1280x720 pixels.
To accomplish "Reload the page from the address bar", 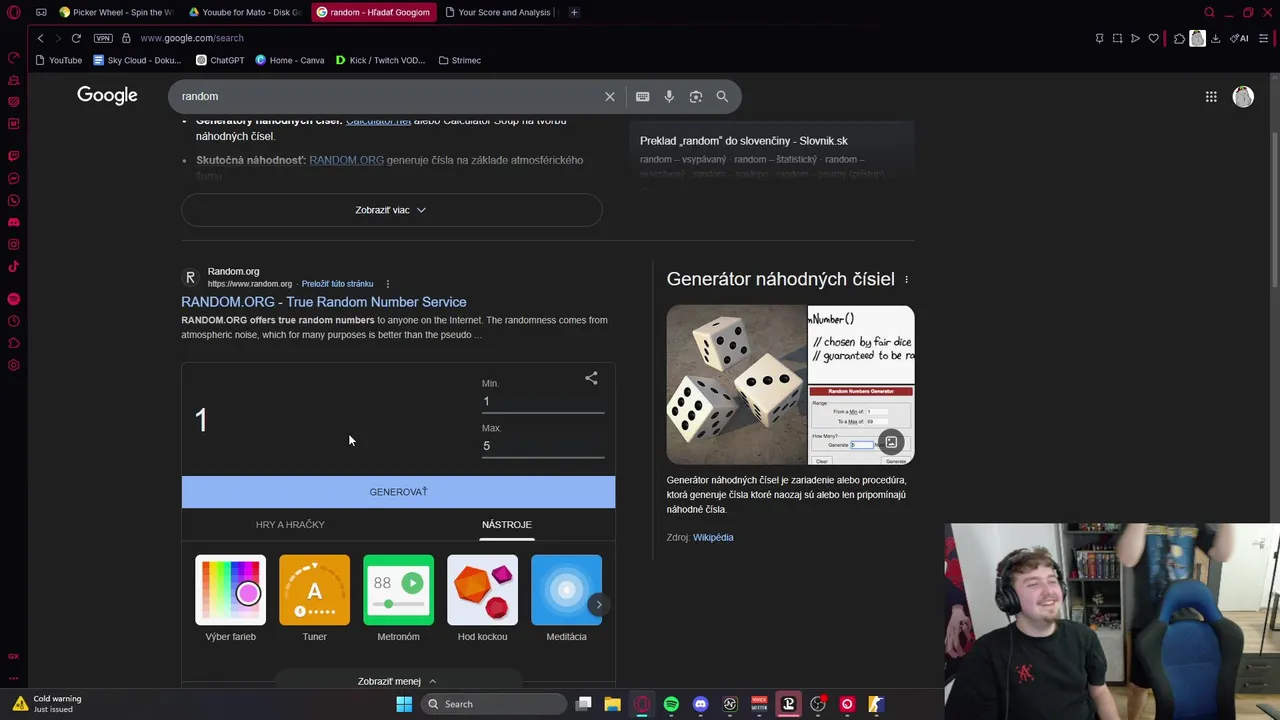I will 76,38.
